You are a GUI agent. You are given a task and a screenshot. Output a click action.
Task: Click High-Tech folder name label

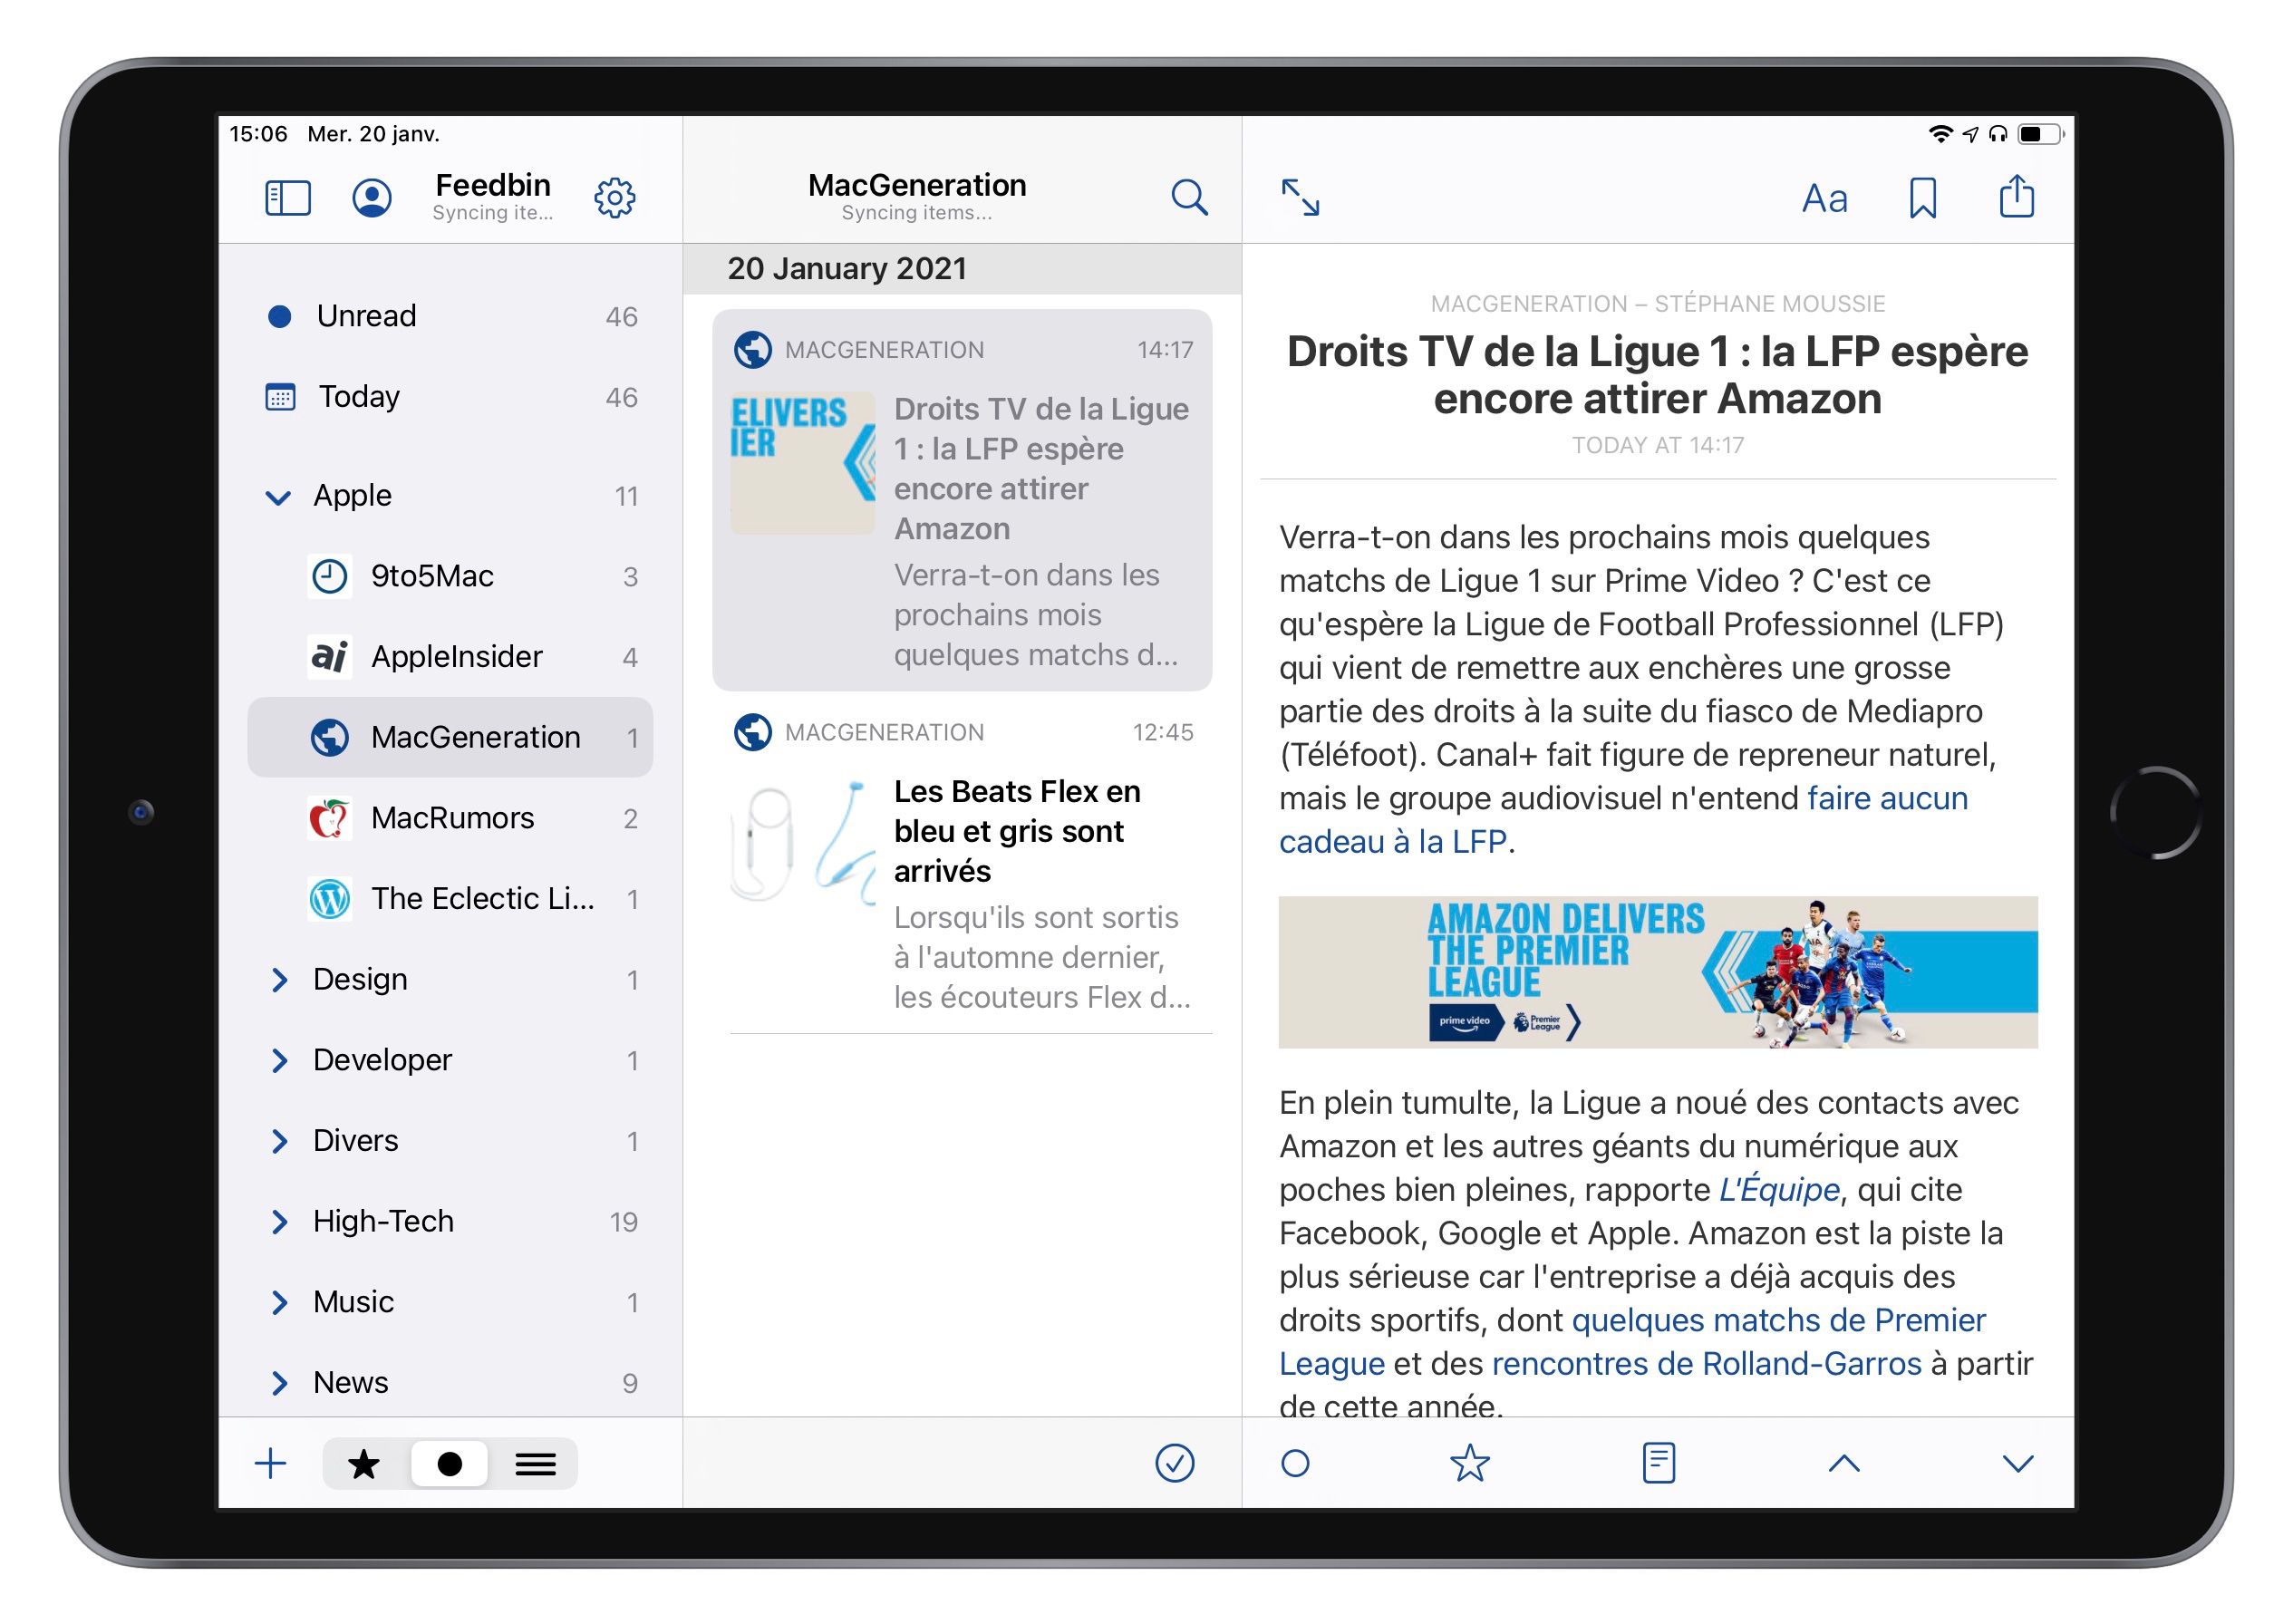pyautogui.click(x=383, y=1221)
